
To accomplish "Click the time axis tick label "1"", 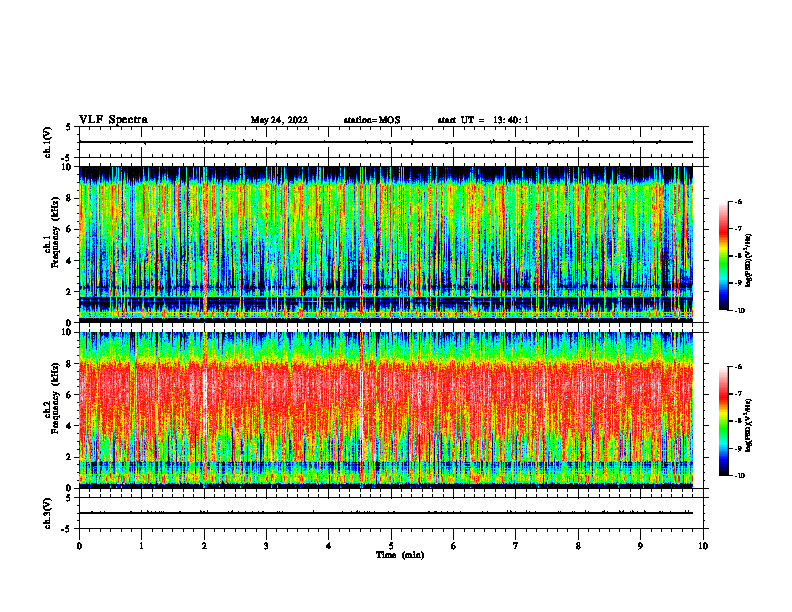I will coord(141,546).
